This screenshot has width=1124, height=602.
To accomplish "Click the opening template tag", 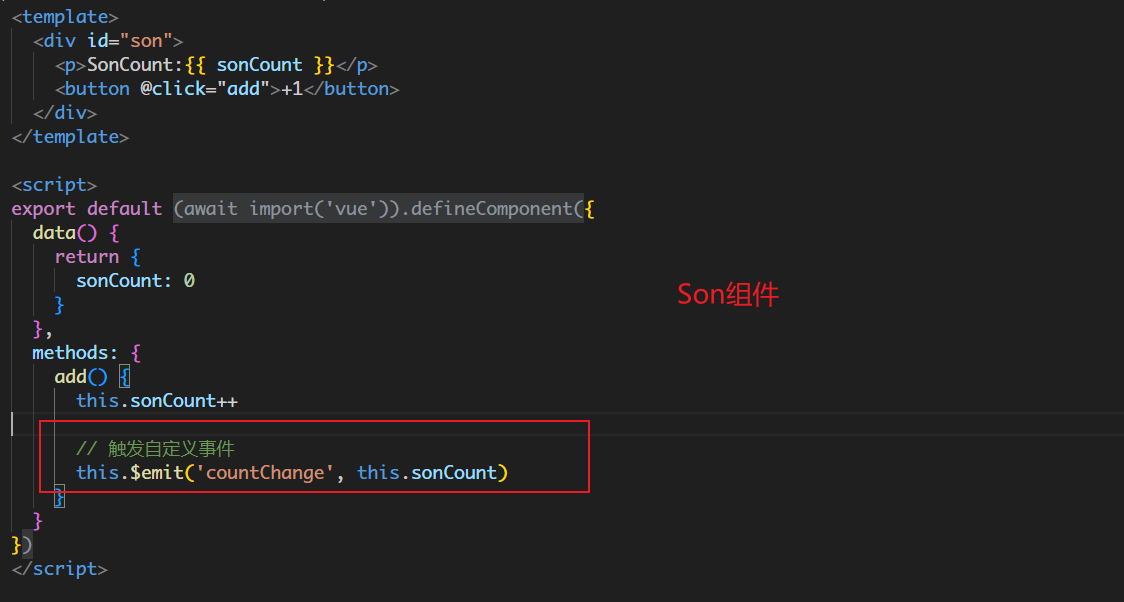I will point(65,16).
